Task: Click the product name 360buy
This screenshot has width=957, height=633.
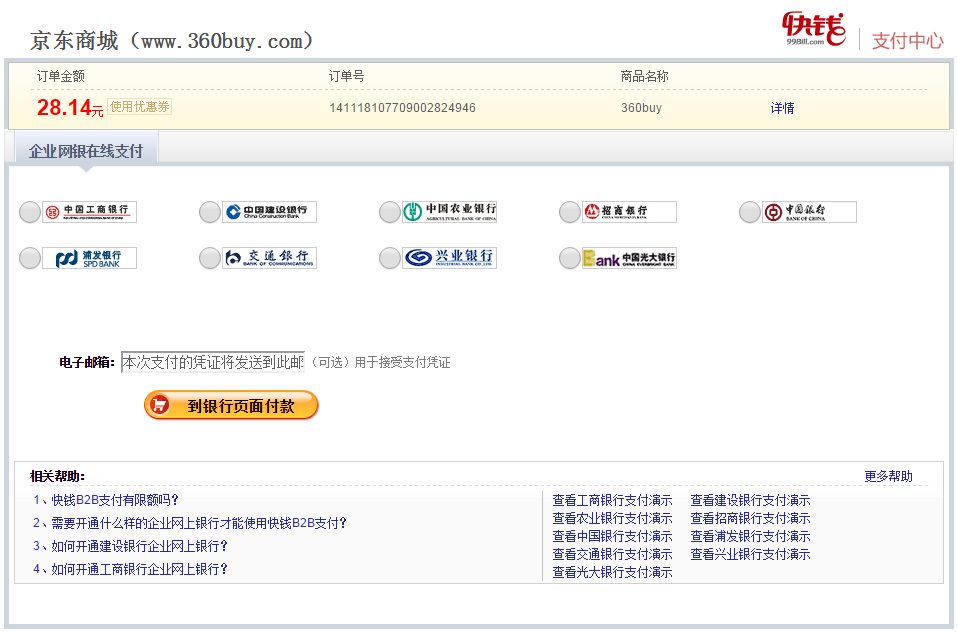Action: 641,108
